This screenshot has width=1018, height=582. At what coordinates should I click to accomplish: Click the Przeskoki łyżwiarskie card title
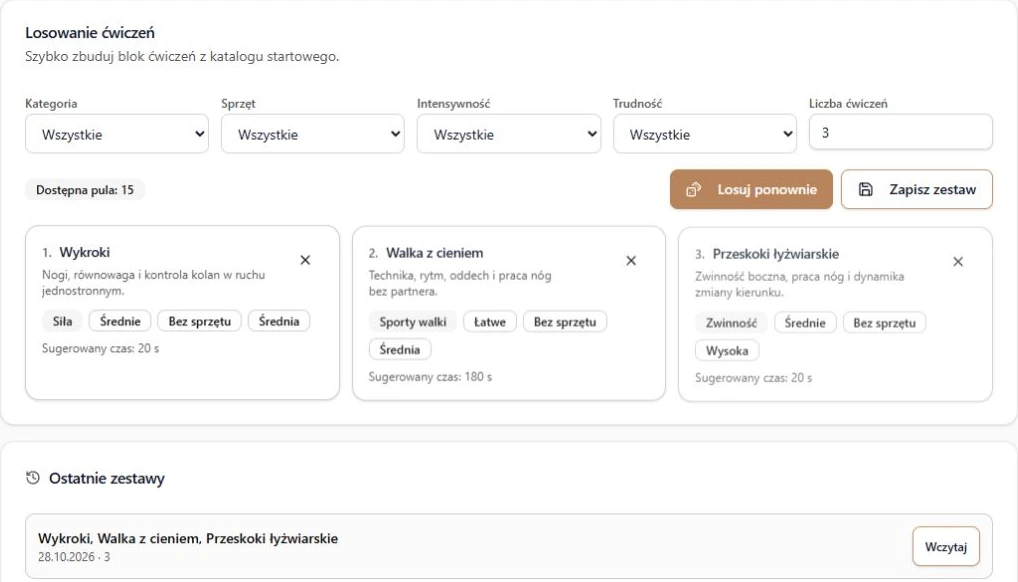coord(776,254)
